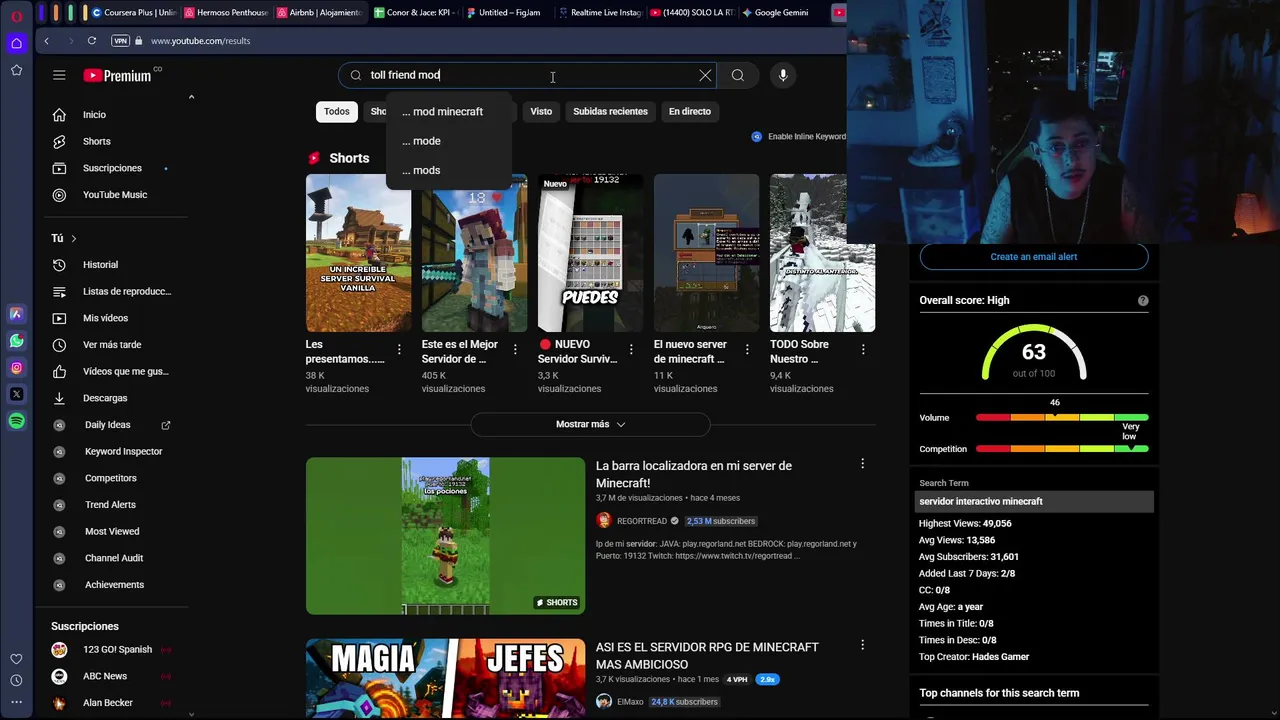
Task: Open the YouTube hamburger guide menu
Action: (x=59, y=75)
